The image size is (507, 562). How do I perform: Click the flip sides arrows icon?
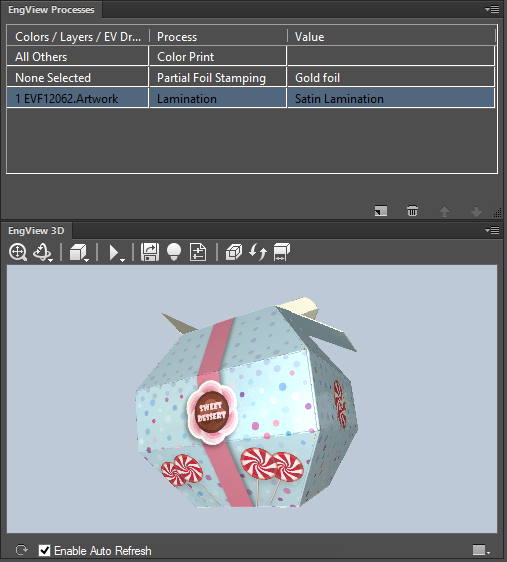(258, 252)
